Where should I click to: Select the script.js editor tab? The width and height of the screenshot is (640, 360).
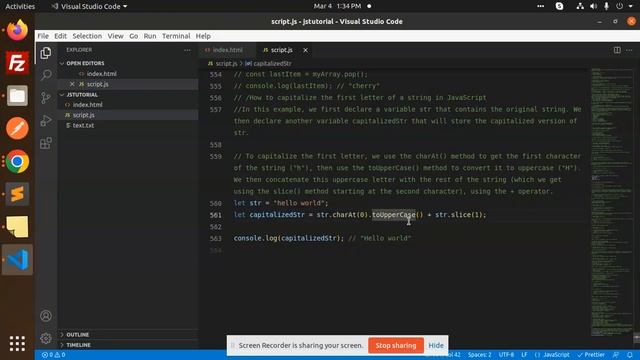[281, 50]
